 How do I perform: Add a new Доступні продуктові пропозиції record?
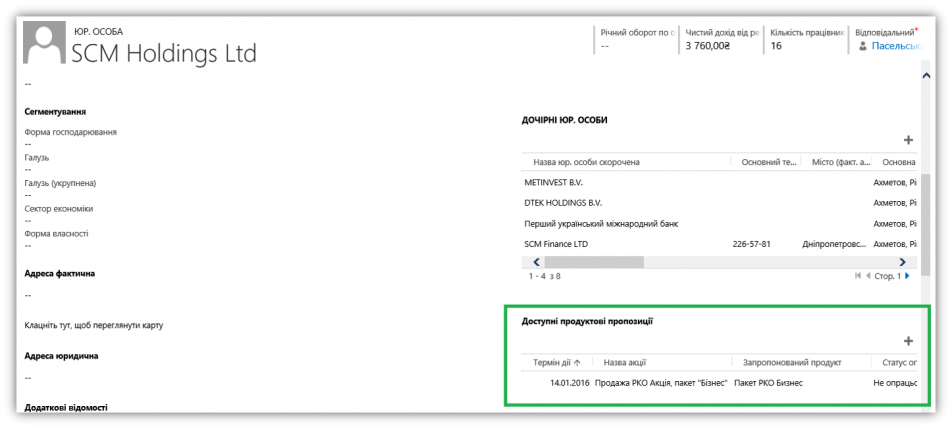click(x=908, y=341)
